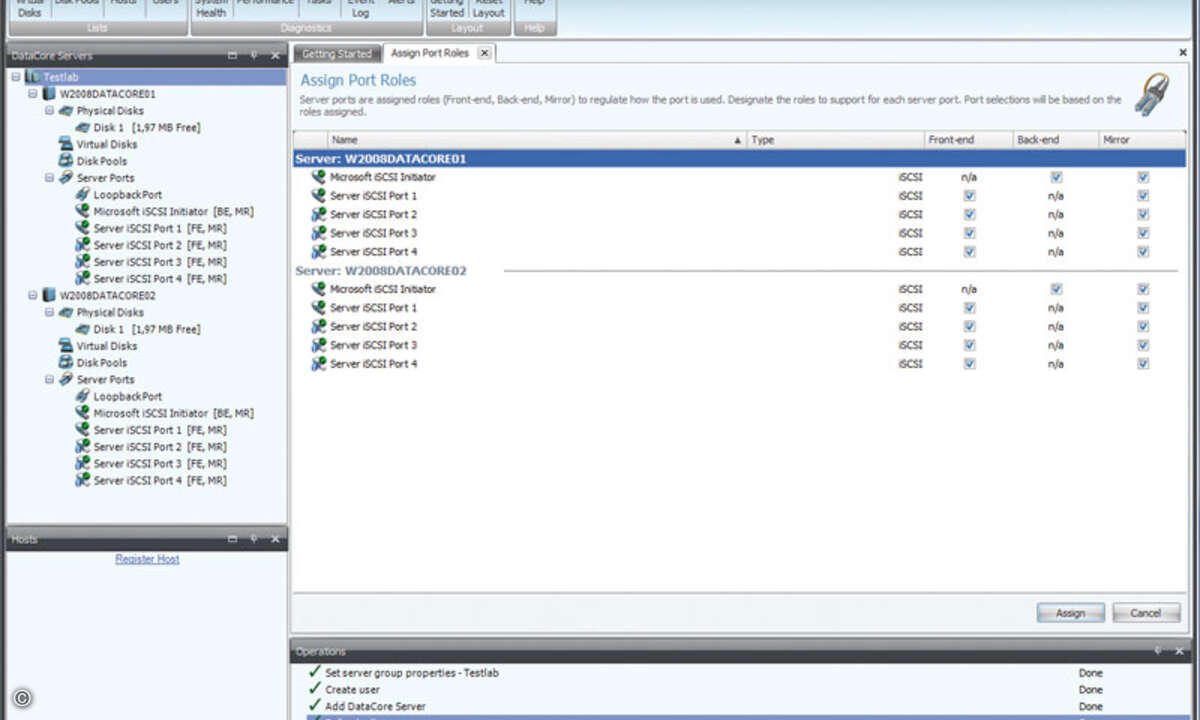
Task: Switch to the Getting Started tab
Action: [337, 54]
